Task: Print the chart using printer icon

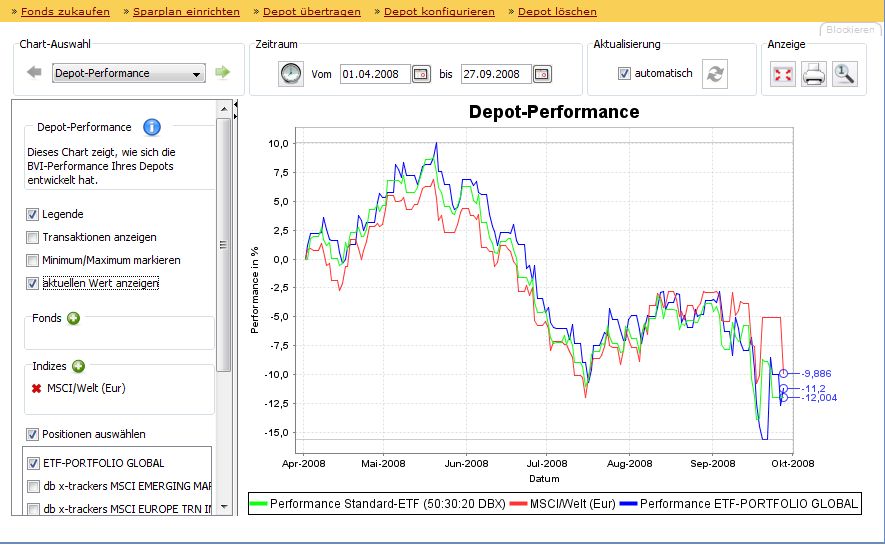Action: (814, 75)
